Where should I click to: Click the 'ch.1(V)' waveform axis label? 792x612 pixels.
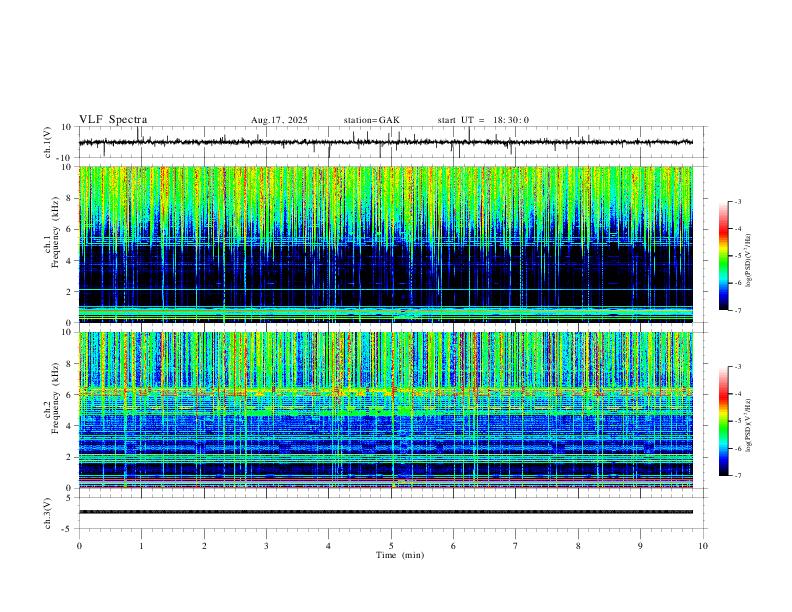pos(48,142)
